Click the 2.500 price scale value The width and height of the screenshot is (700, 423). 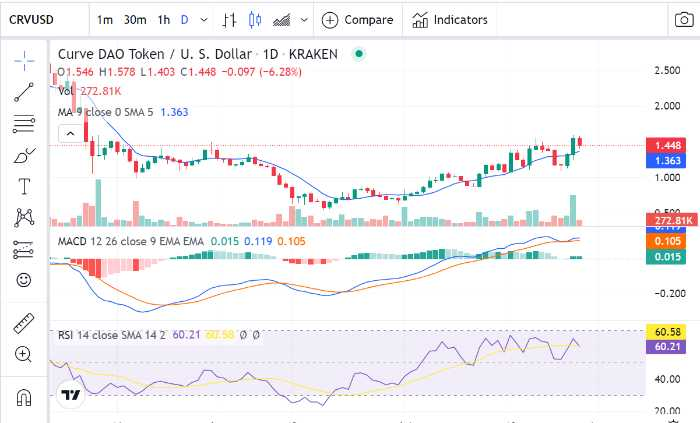(x=667, y=70)
